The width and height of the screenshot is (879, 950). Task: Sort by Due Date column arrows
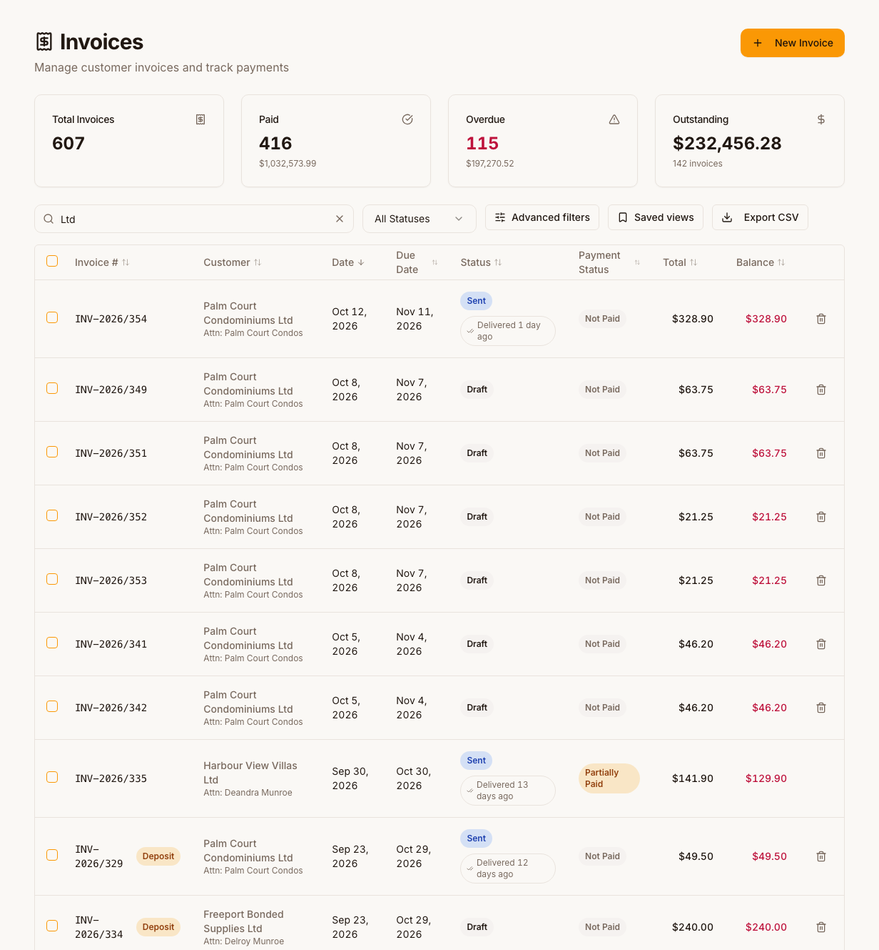click(434, 262)
